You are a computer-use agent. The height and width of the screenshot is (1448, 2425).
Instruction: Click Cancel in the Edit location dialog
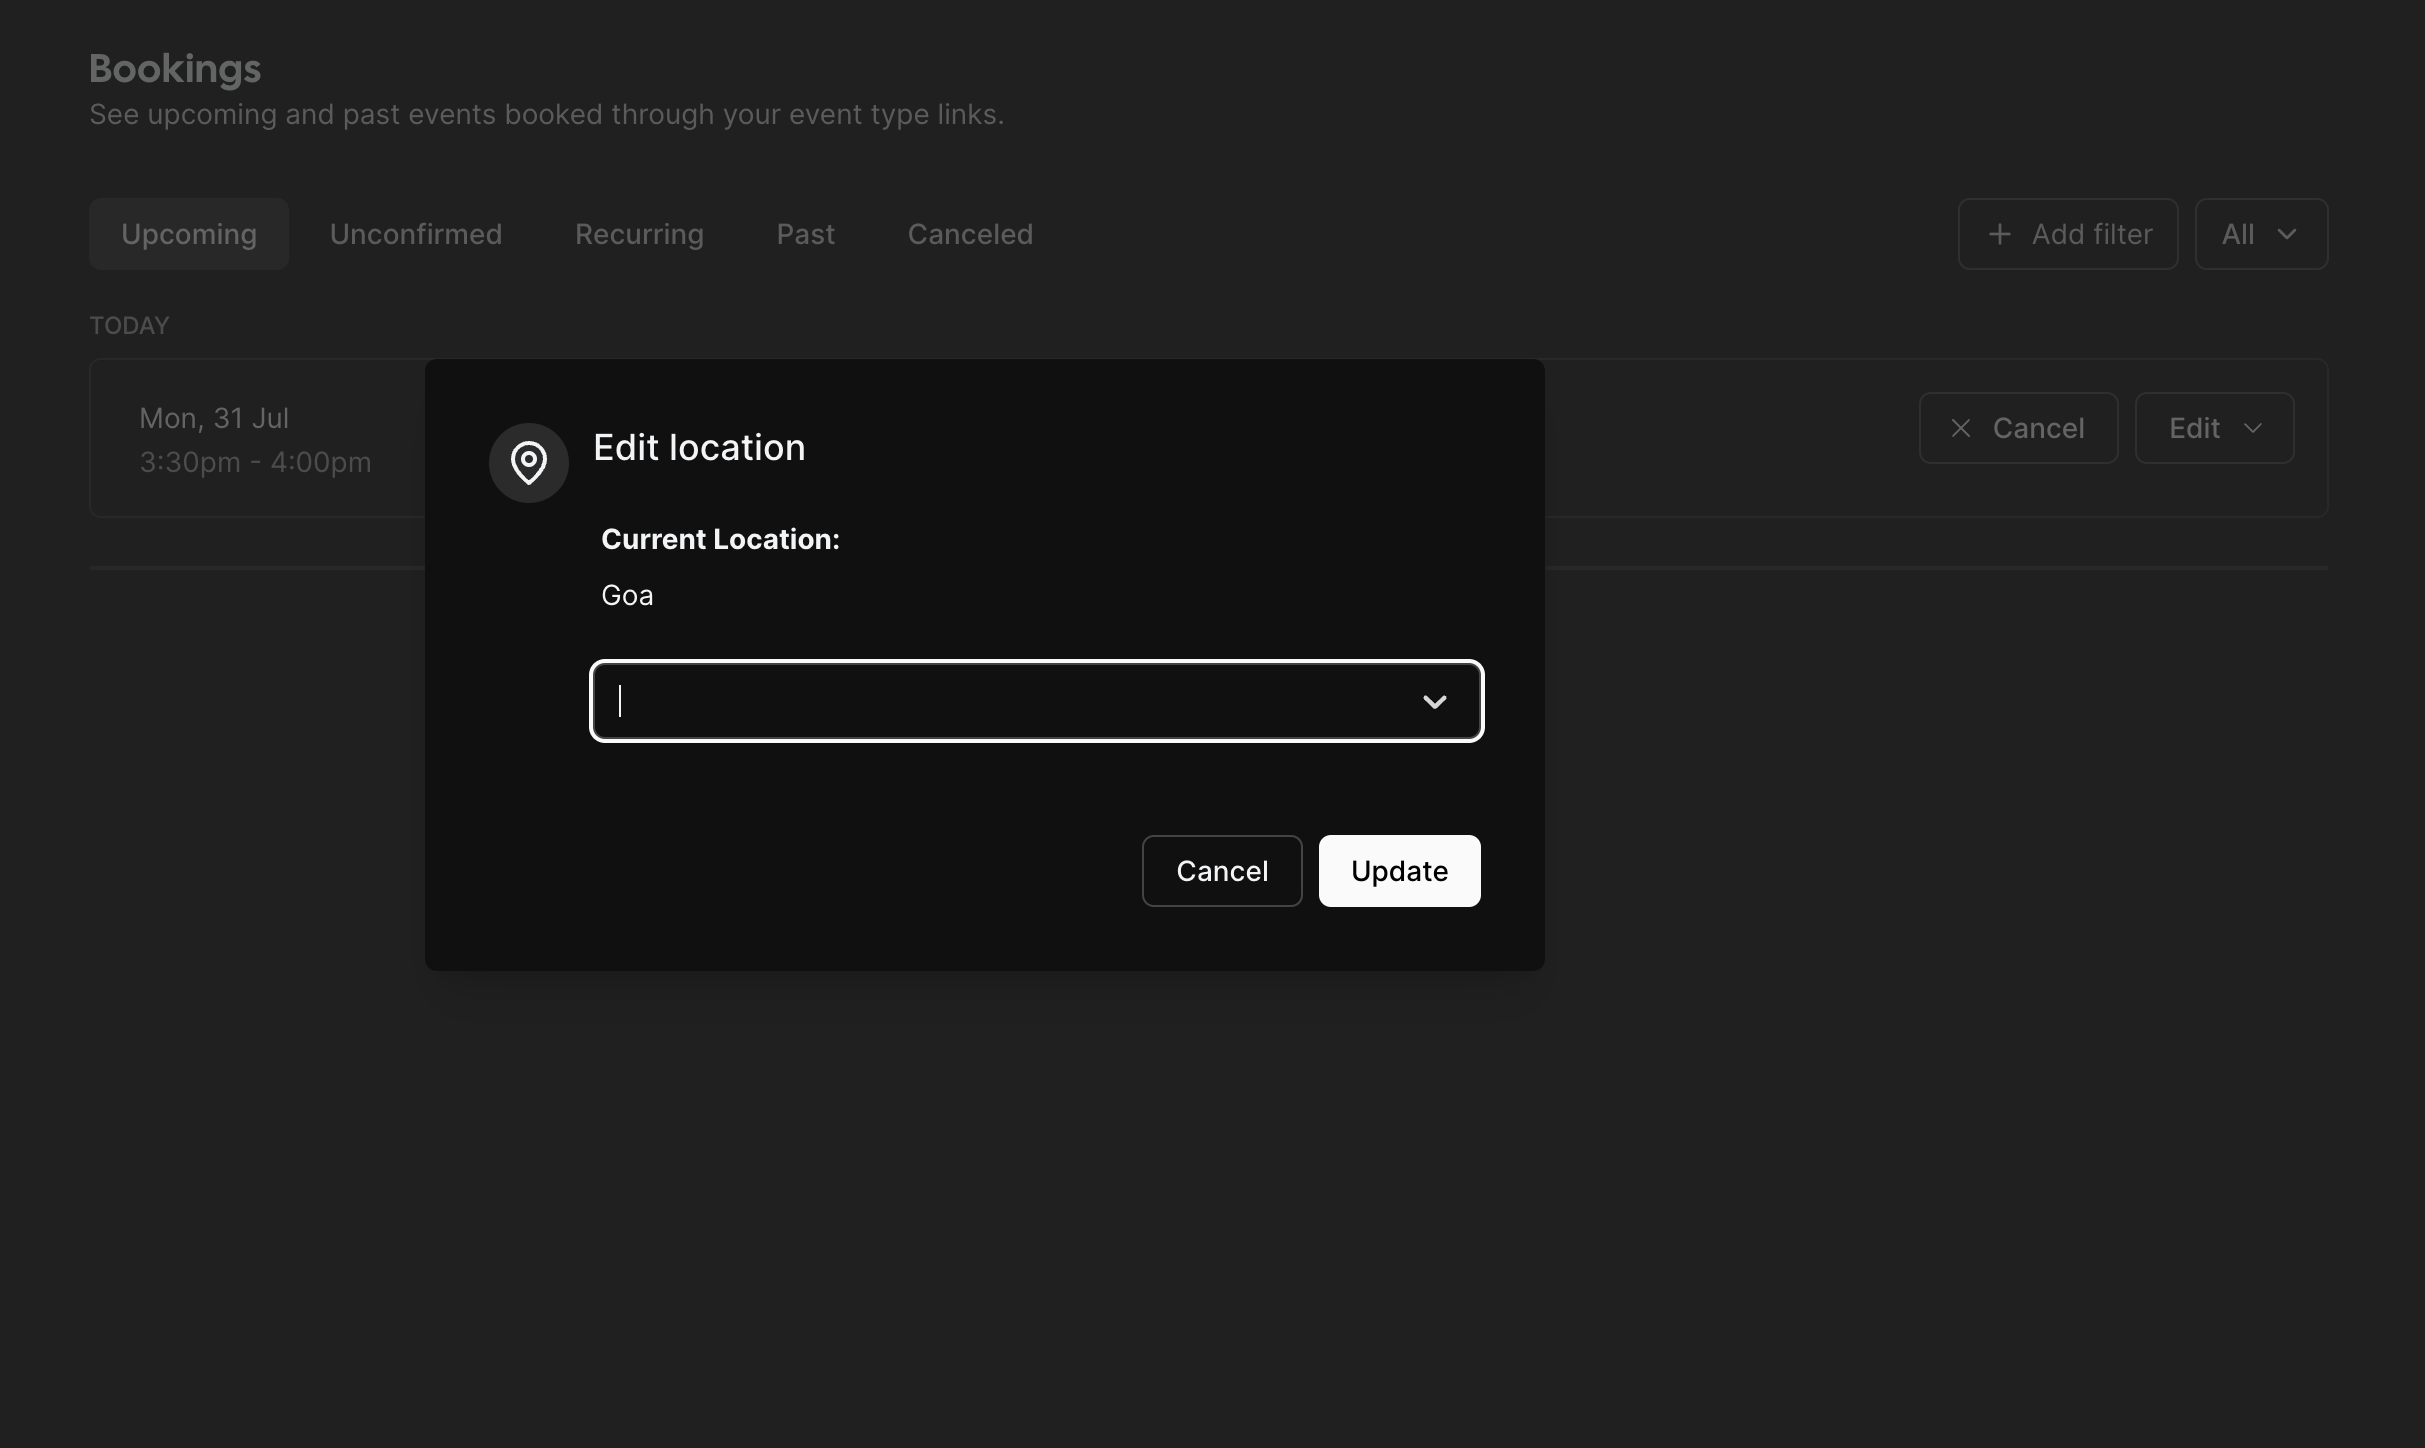[x=1222, y=870]
